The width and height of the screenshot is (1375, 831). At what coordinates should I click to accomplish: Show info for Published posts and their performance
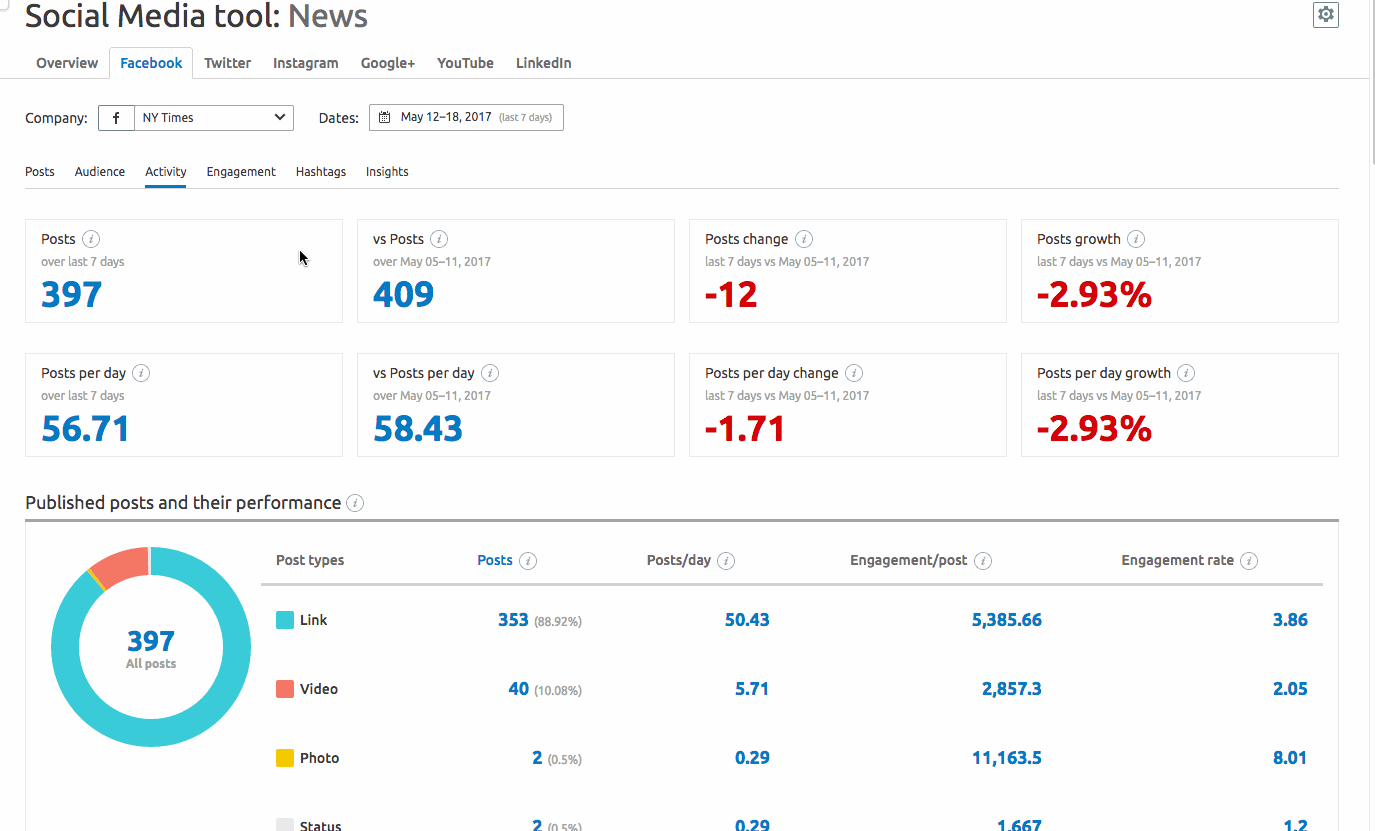(x=355, y=503)
